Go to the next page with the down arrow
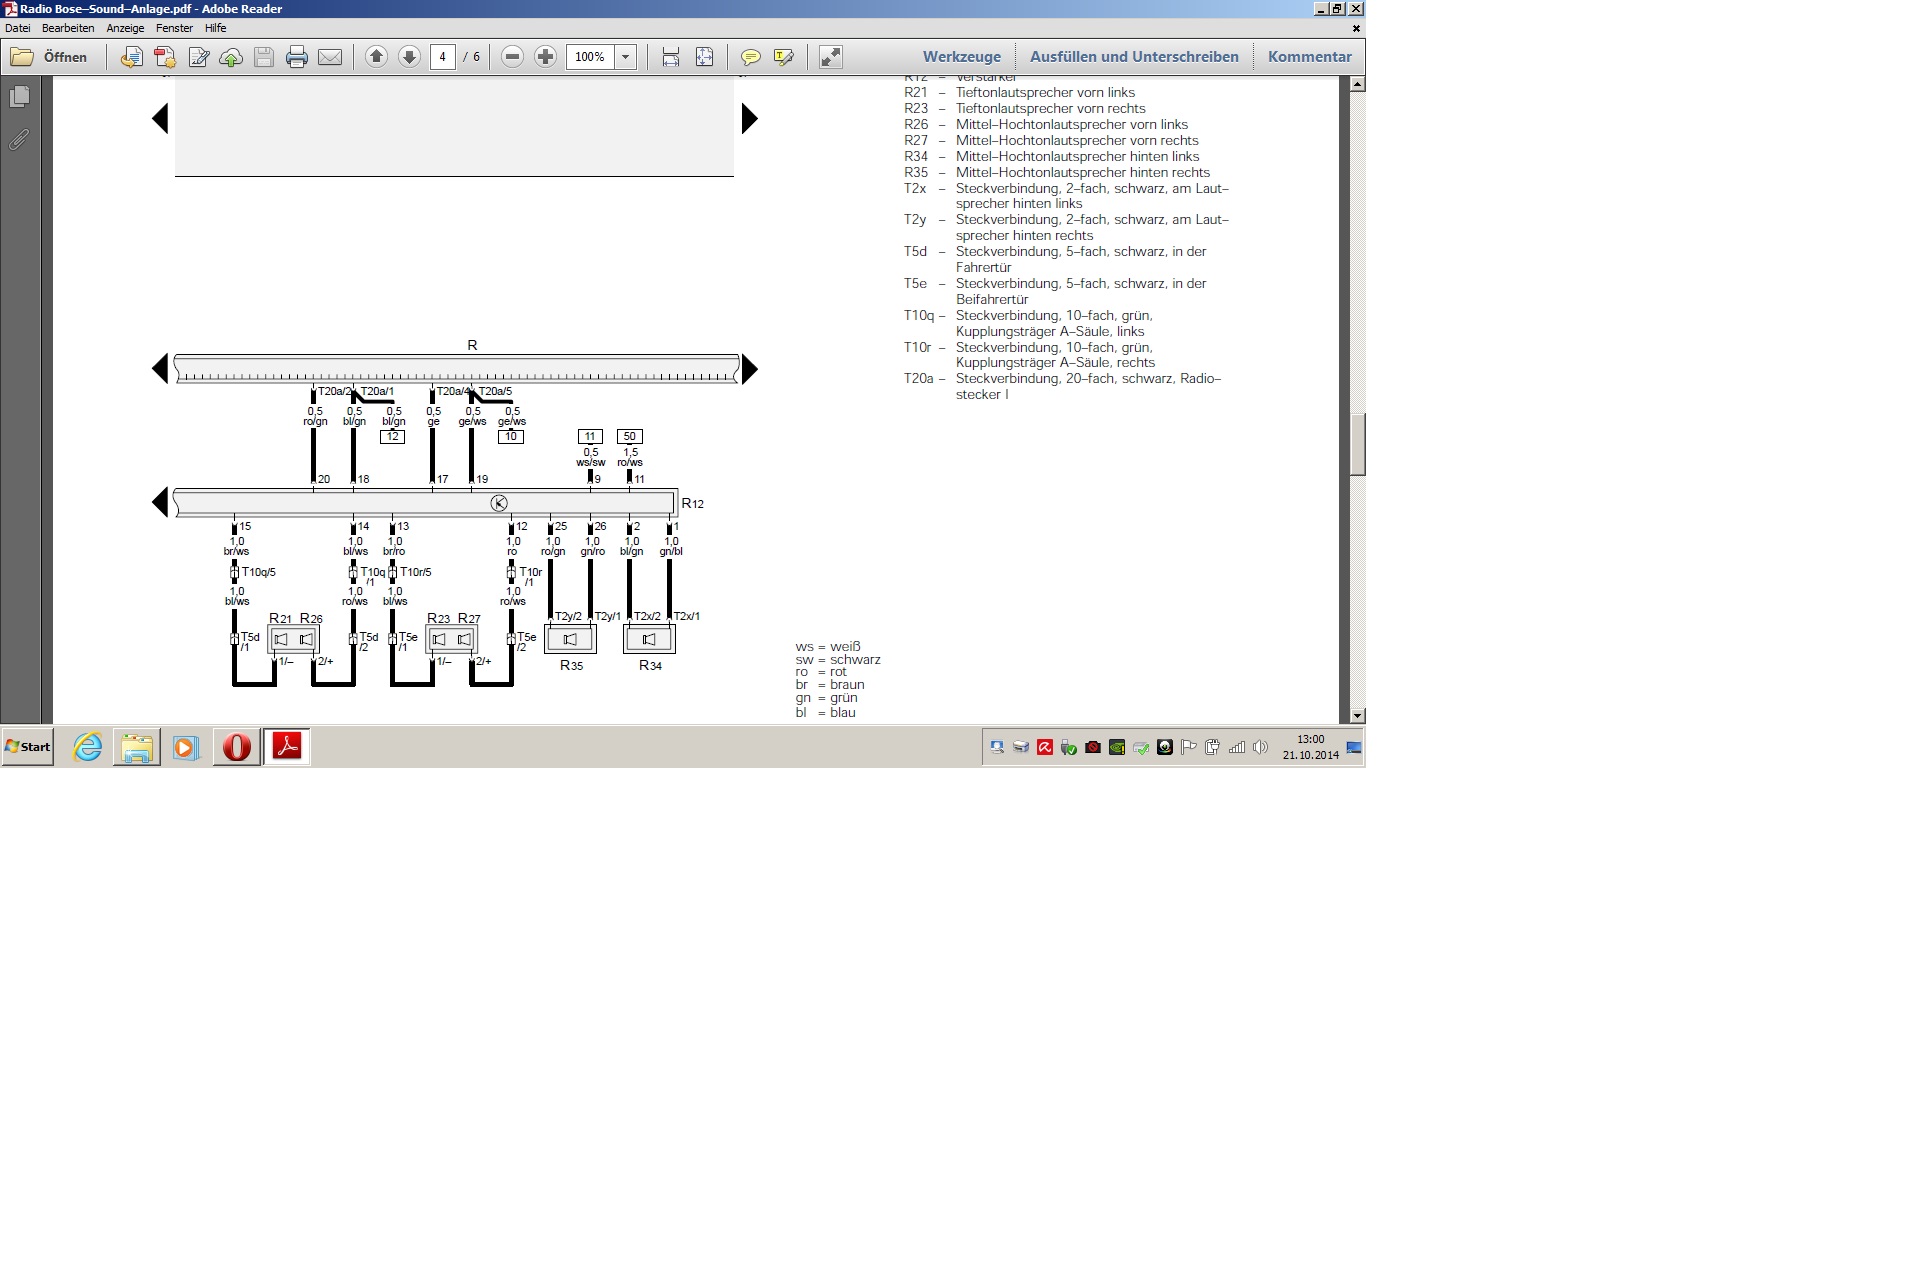Viewport: 1923px width, 1282px height. pyautogui.click(x=409, y=57)
